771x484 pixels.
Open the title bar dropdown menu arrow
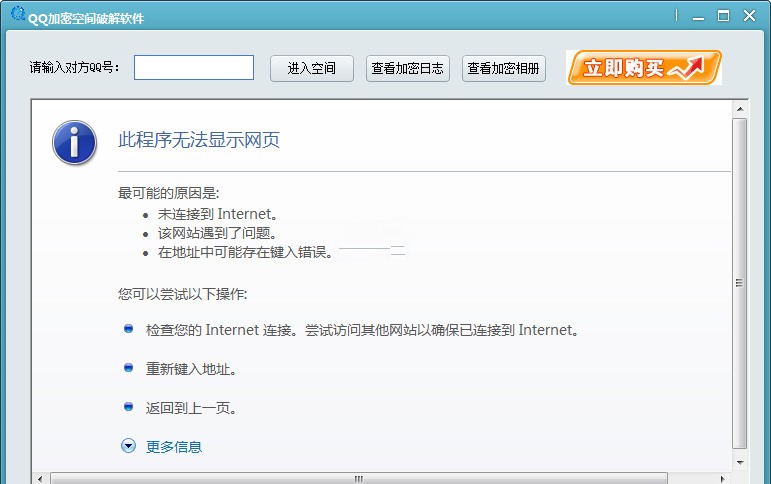pyautogui.click(x=678, y=16)
